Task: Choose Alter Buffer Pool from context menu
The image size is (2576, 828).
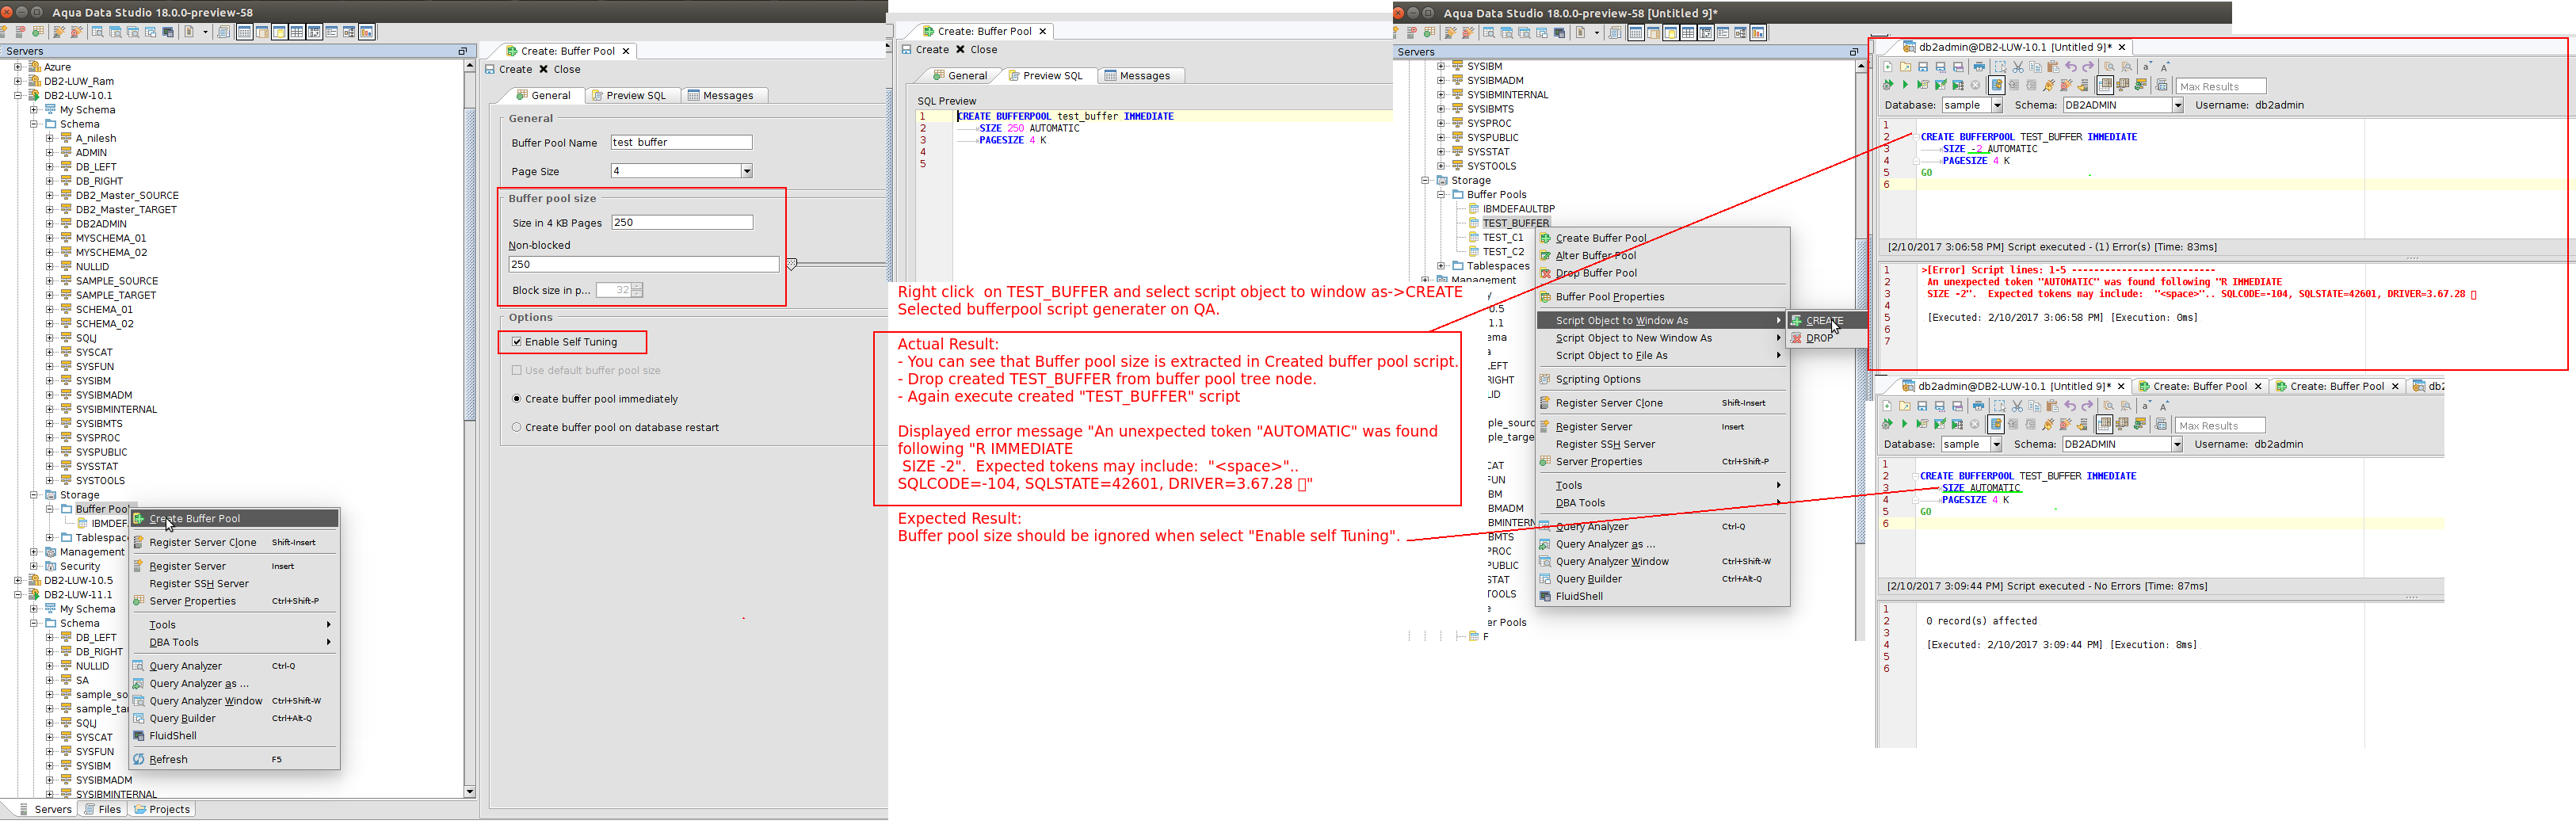Action: tap(1595, 256)
